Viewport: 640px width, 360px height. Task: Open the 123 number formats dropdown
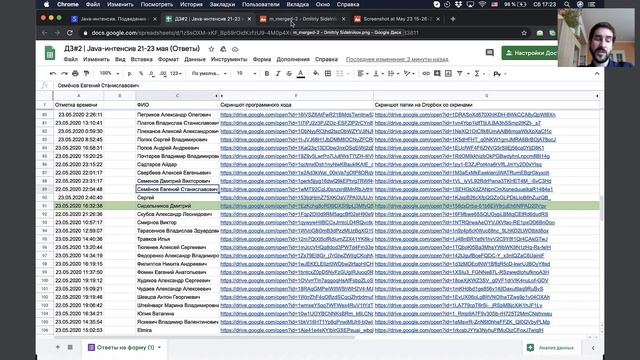pyautogui.click(x=176, y=73)
